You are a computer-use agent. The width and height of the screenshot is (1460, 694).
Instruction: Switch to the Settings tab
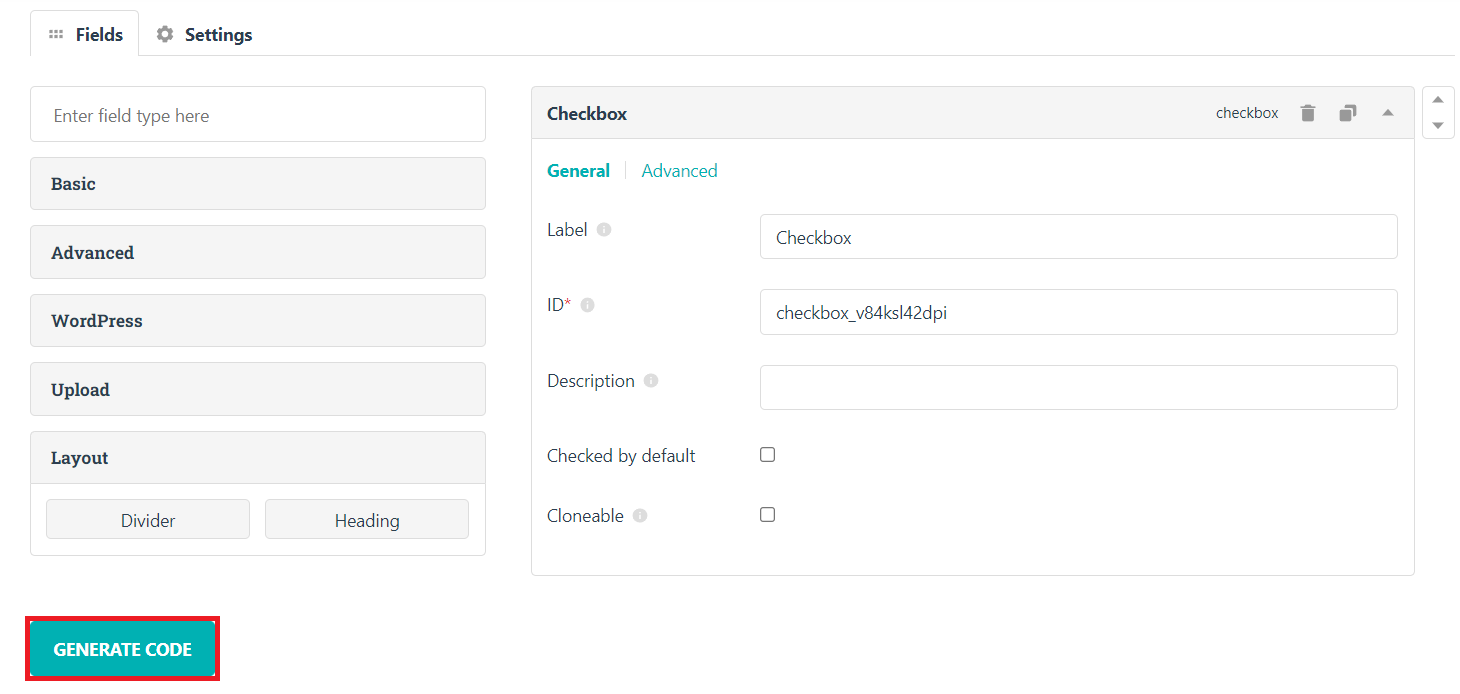click(x=205, y=34)
